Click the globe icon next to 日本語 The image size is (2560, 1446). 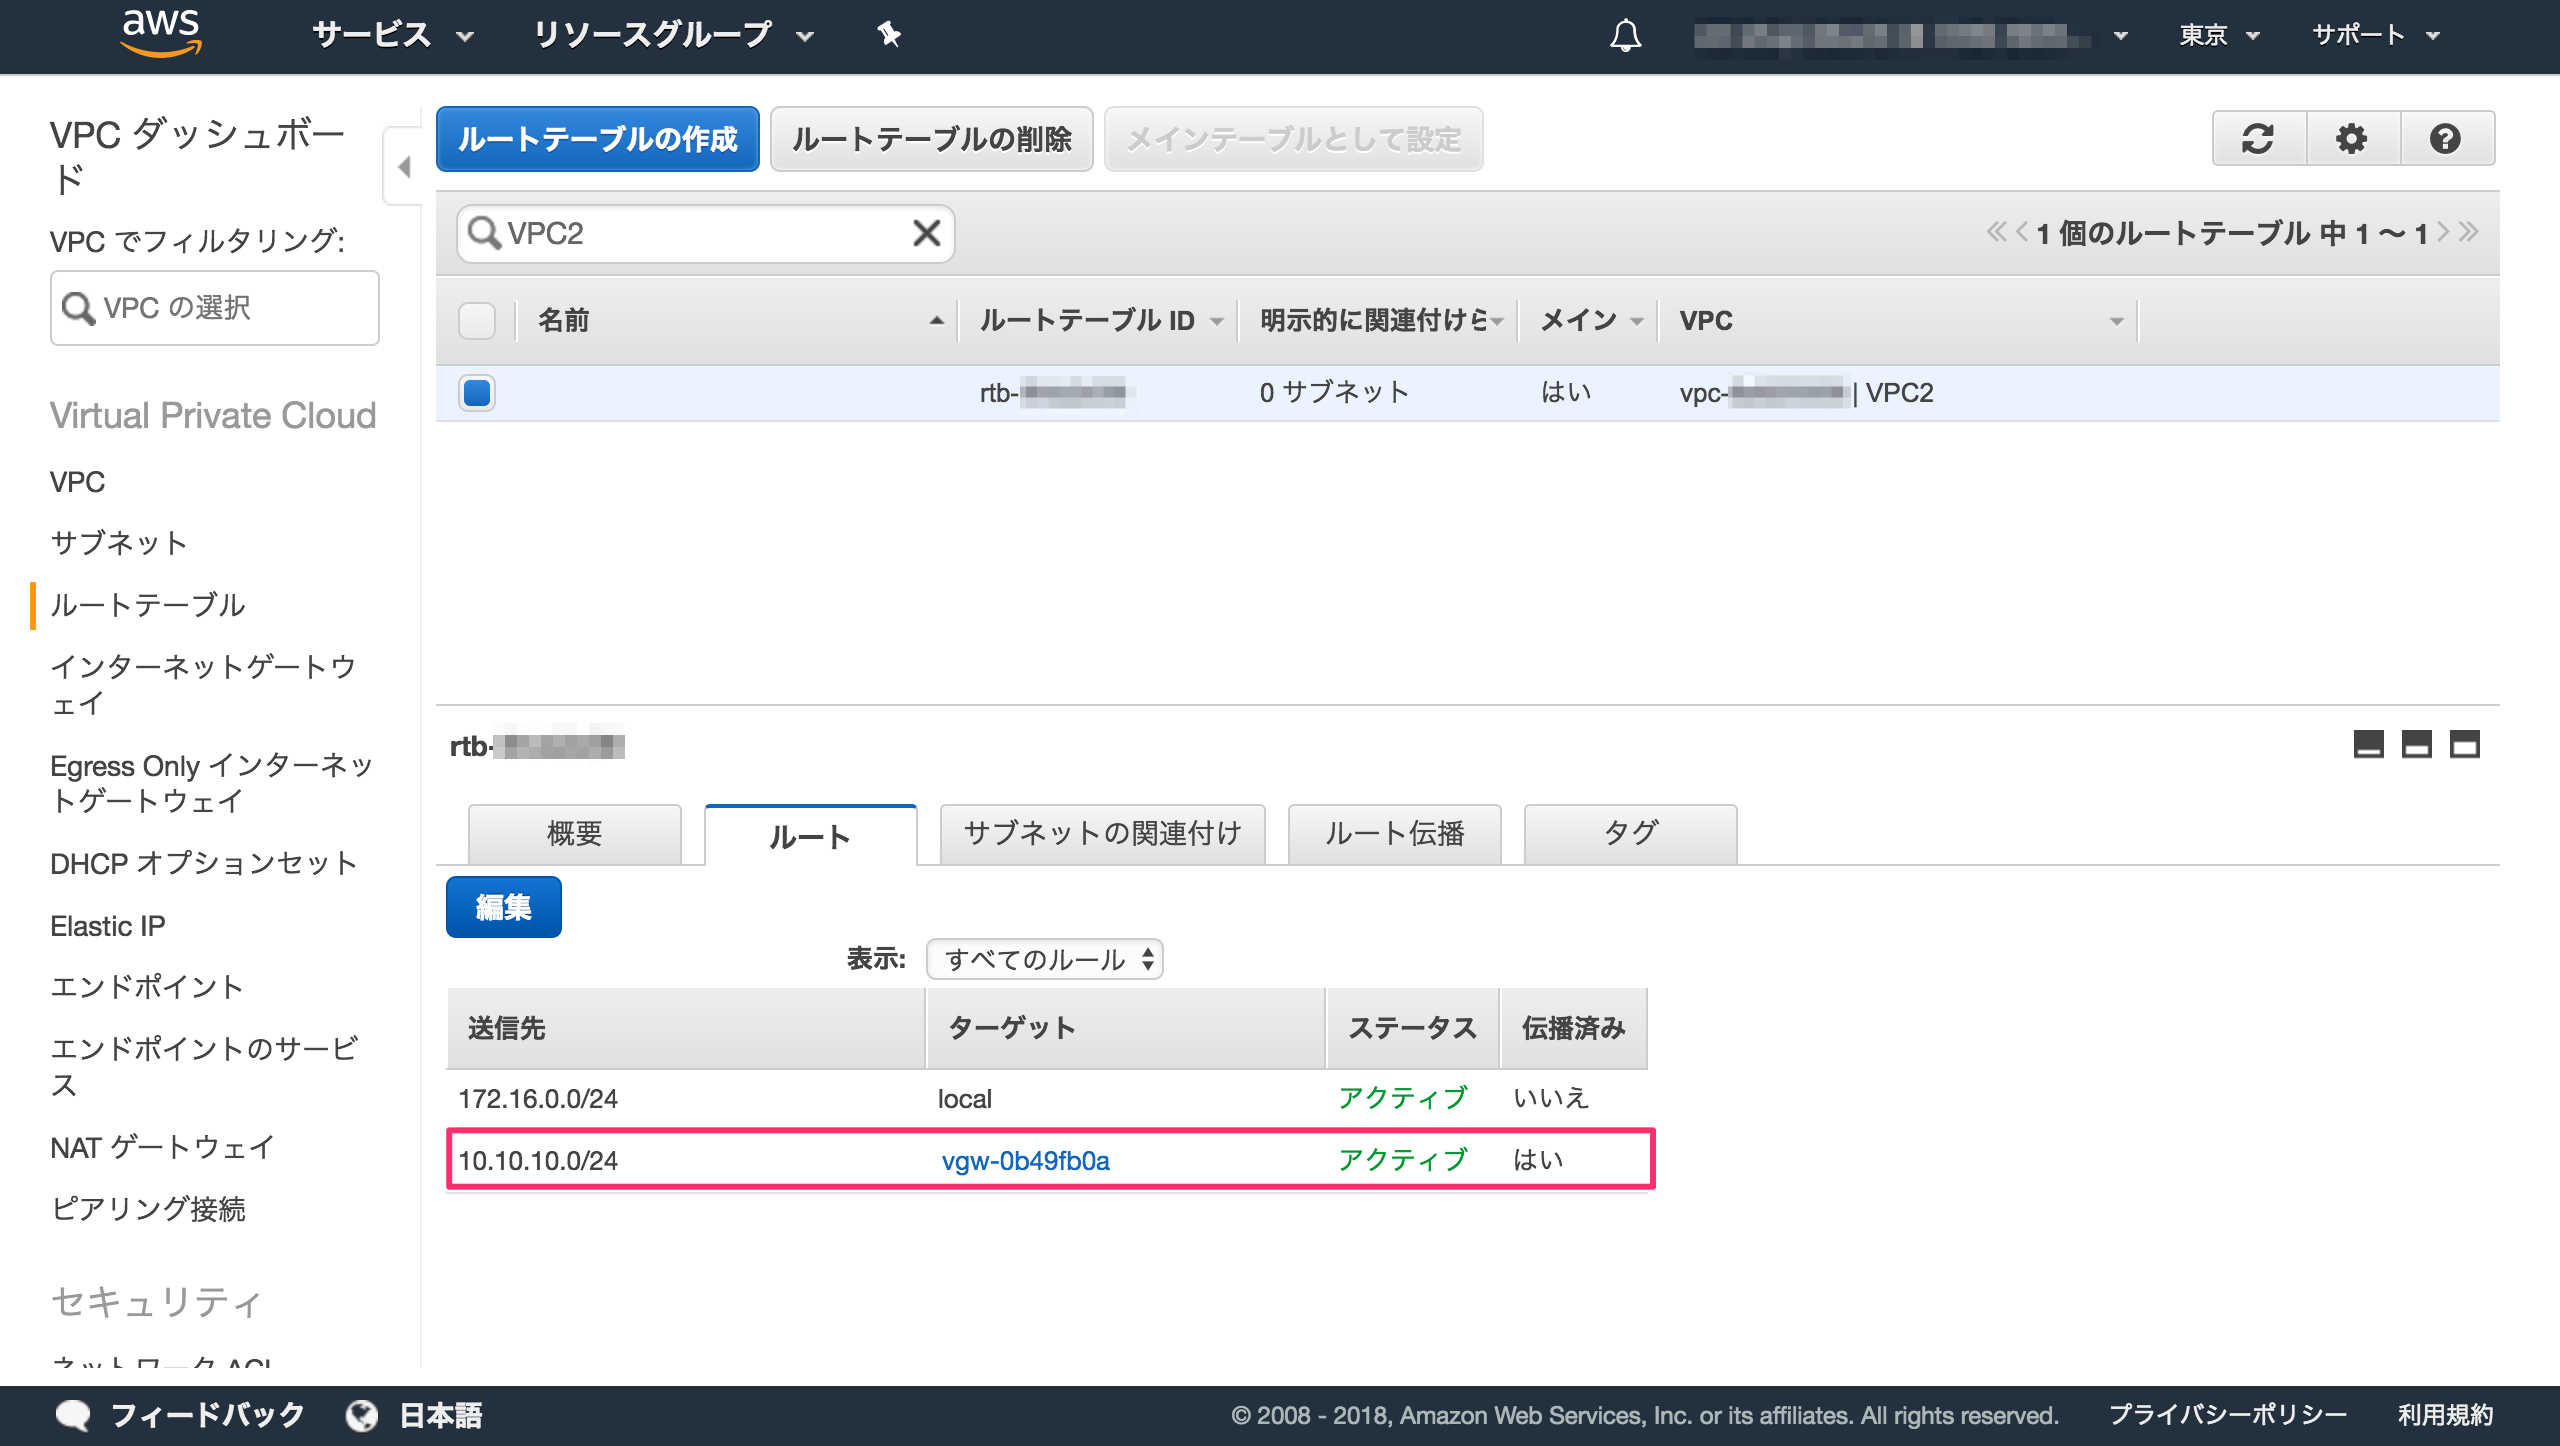tap(362, 1415)
